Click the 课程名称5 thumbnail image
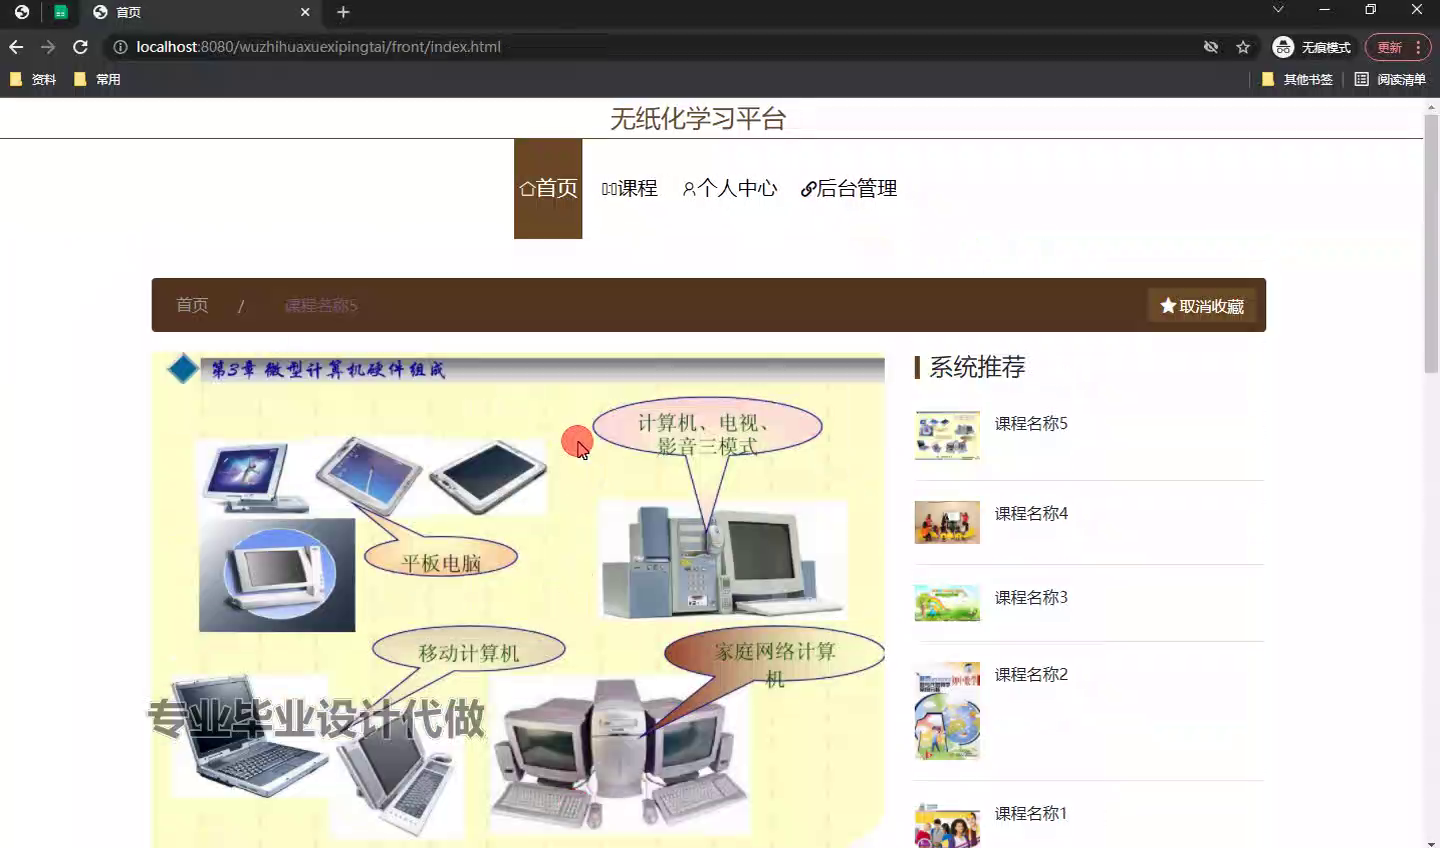The height and width of the screenshot is (848, 1440). [x=947, y=435]
